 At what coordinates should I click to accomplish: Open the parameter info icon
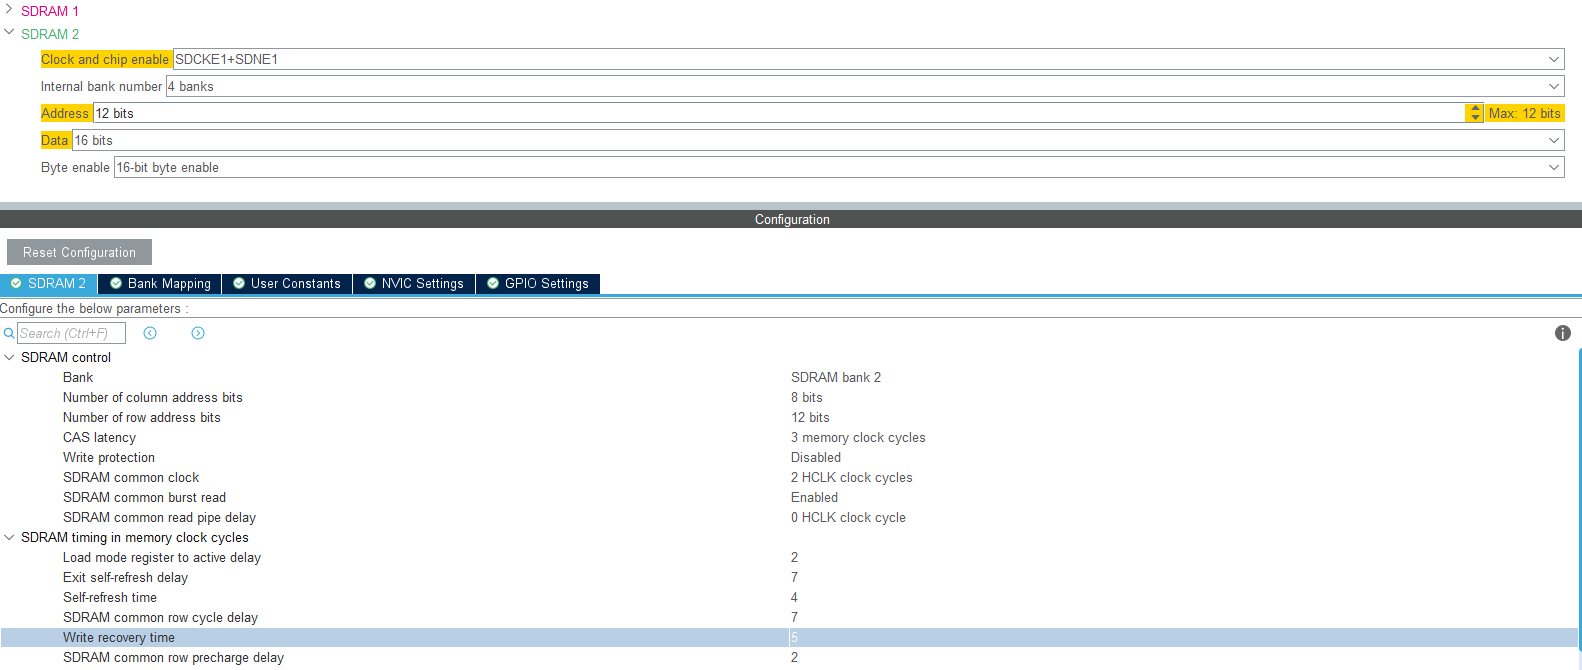click(x=1563, y=333)
